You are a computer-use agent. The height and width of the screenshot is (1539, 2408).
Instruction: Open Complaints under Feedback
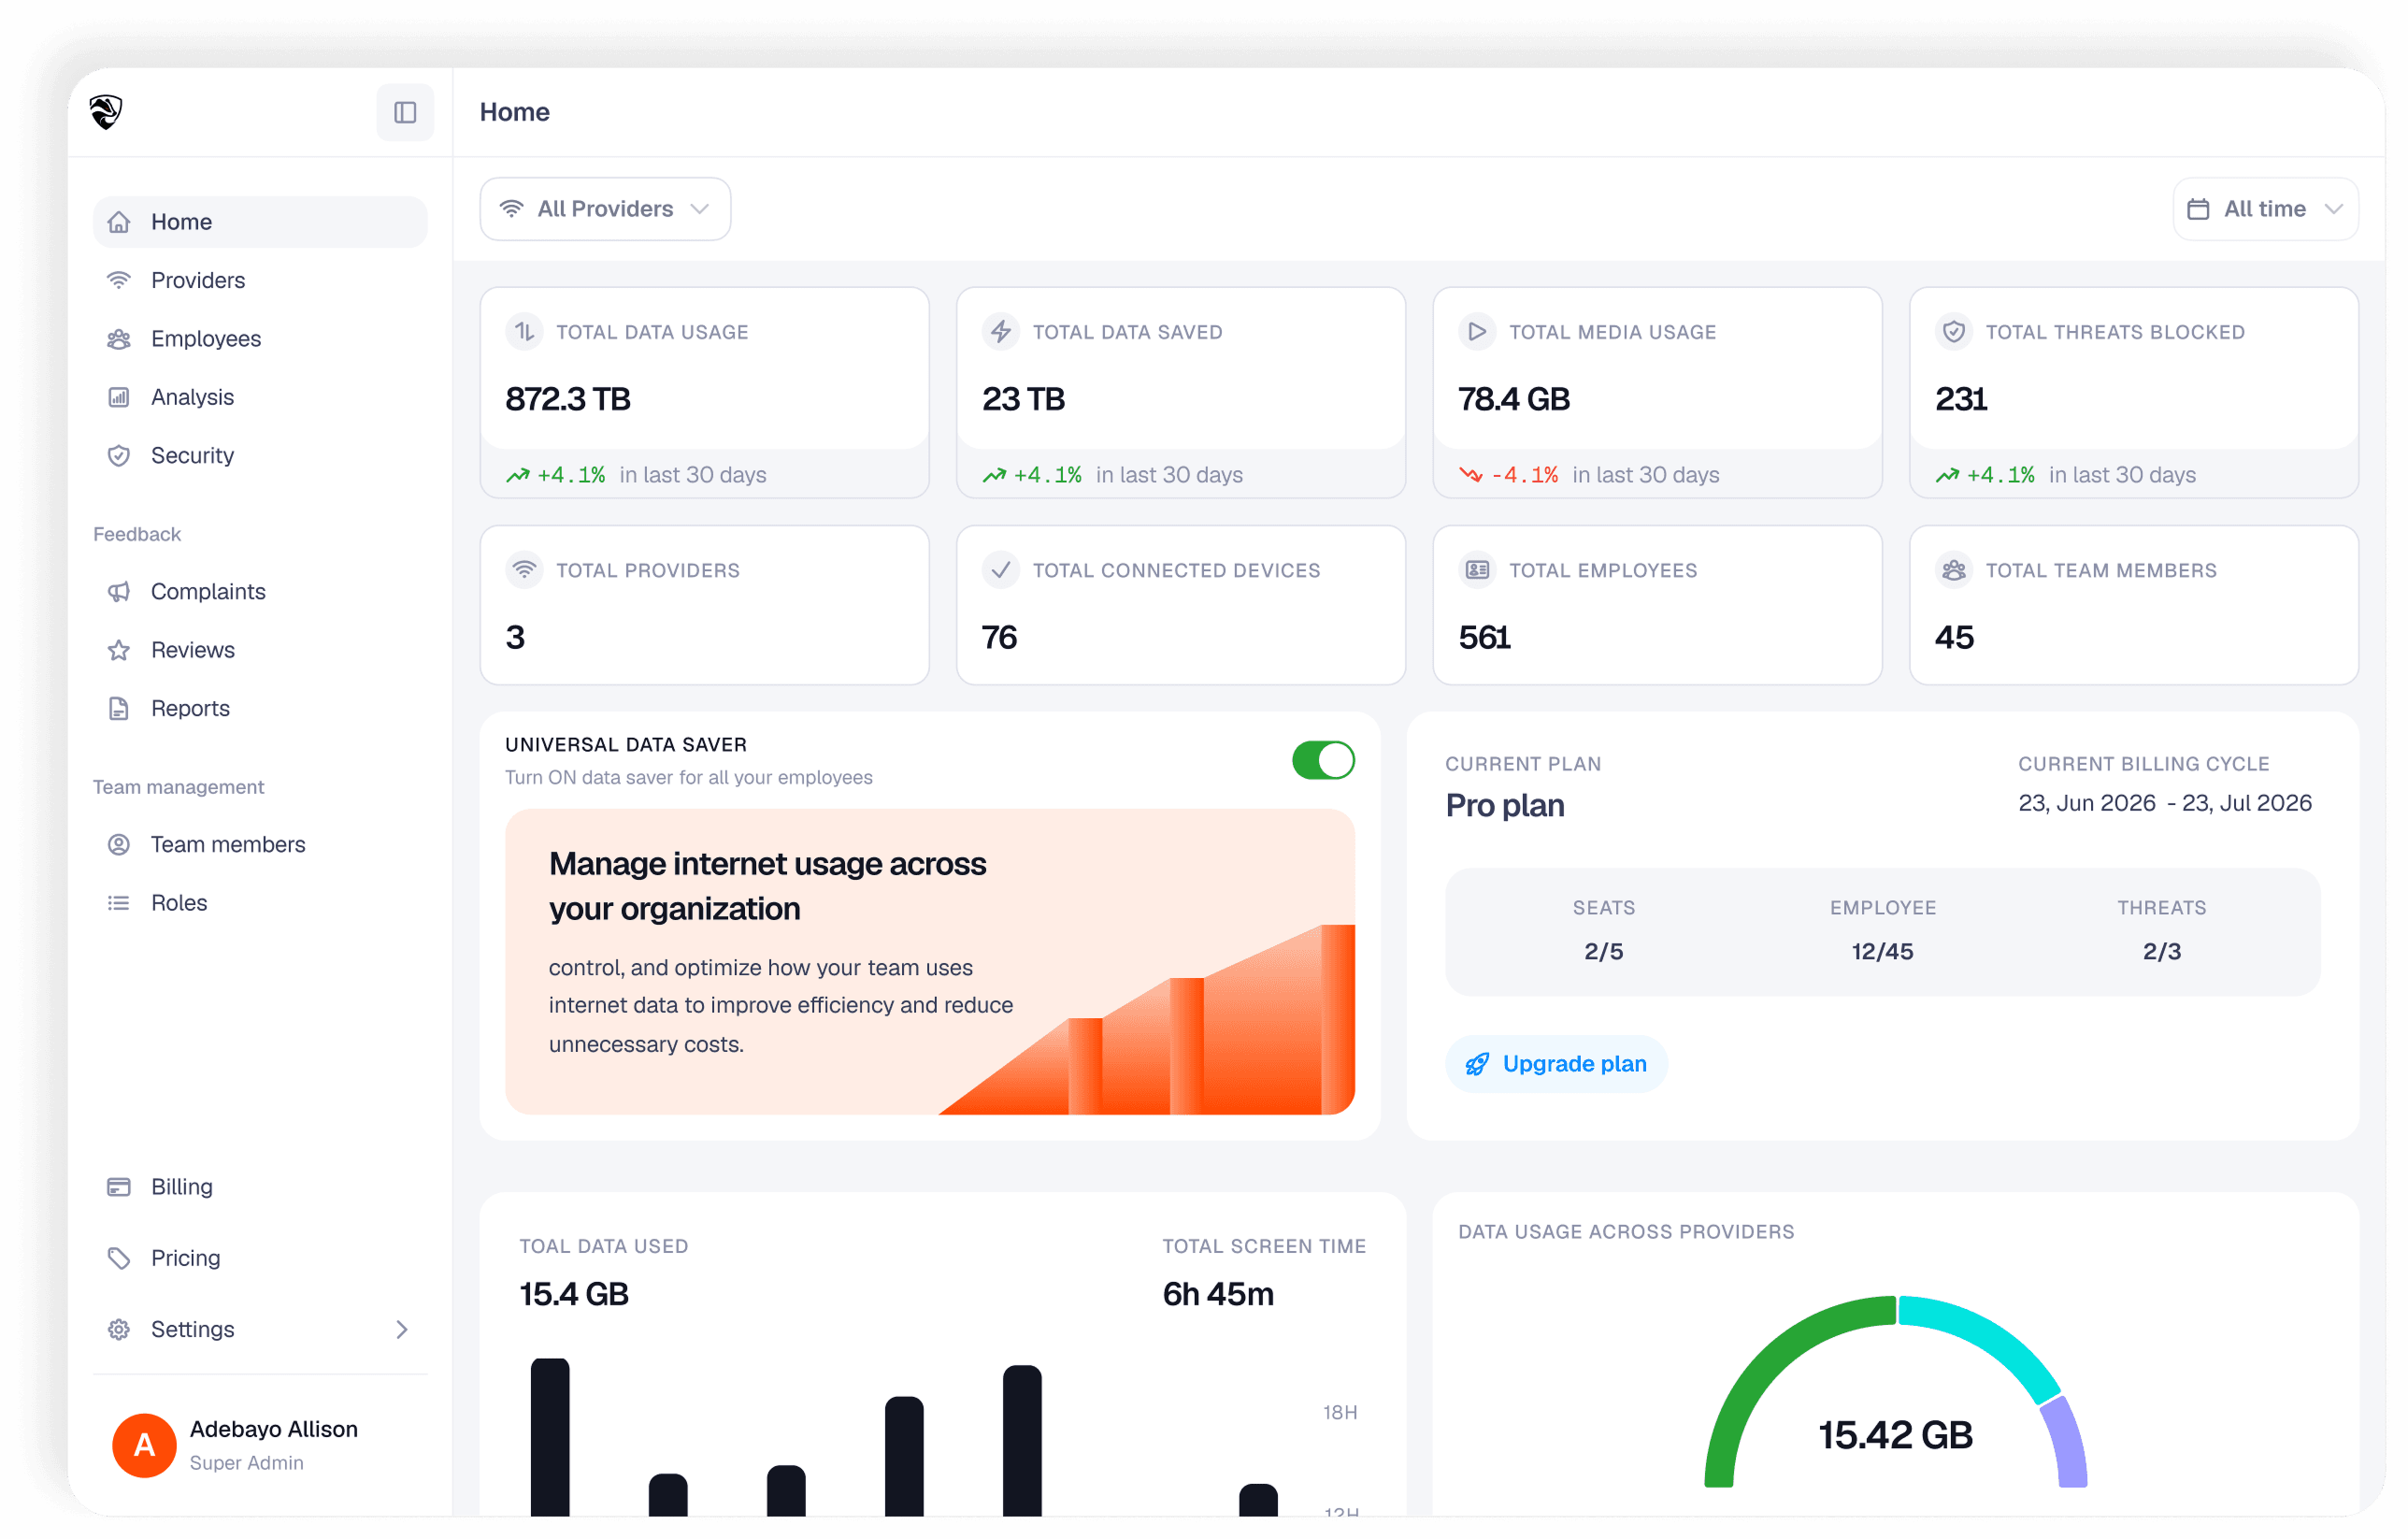(260, 592)
